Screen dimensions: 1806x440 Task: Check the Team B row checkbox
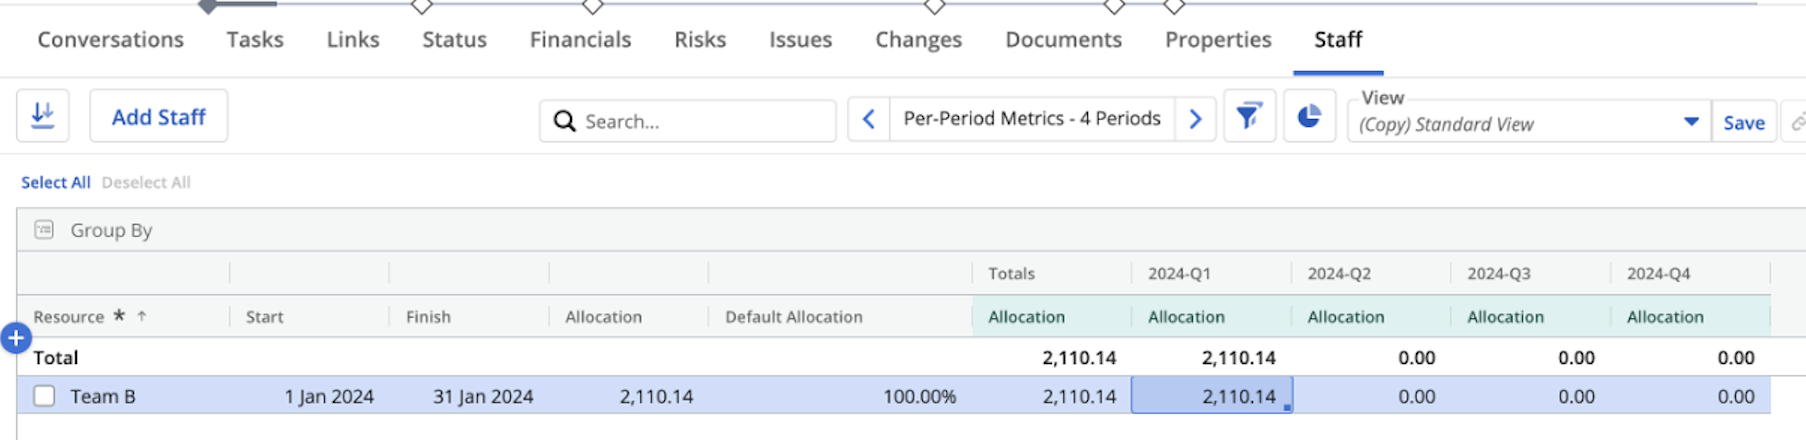point(44,396)
